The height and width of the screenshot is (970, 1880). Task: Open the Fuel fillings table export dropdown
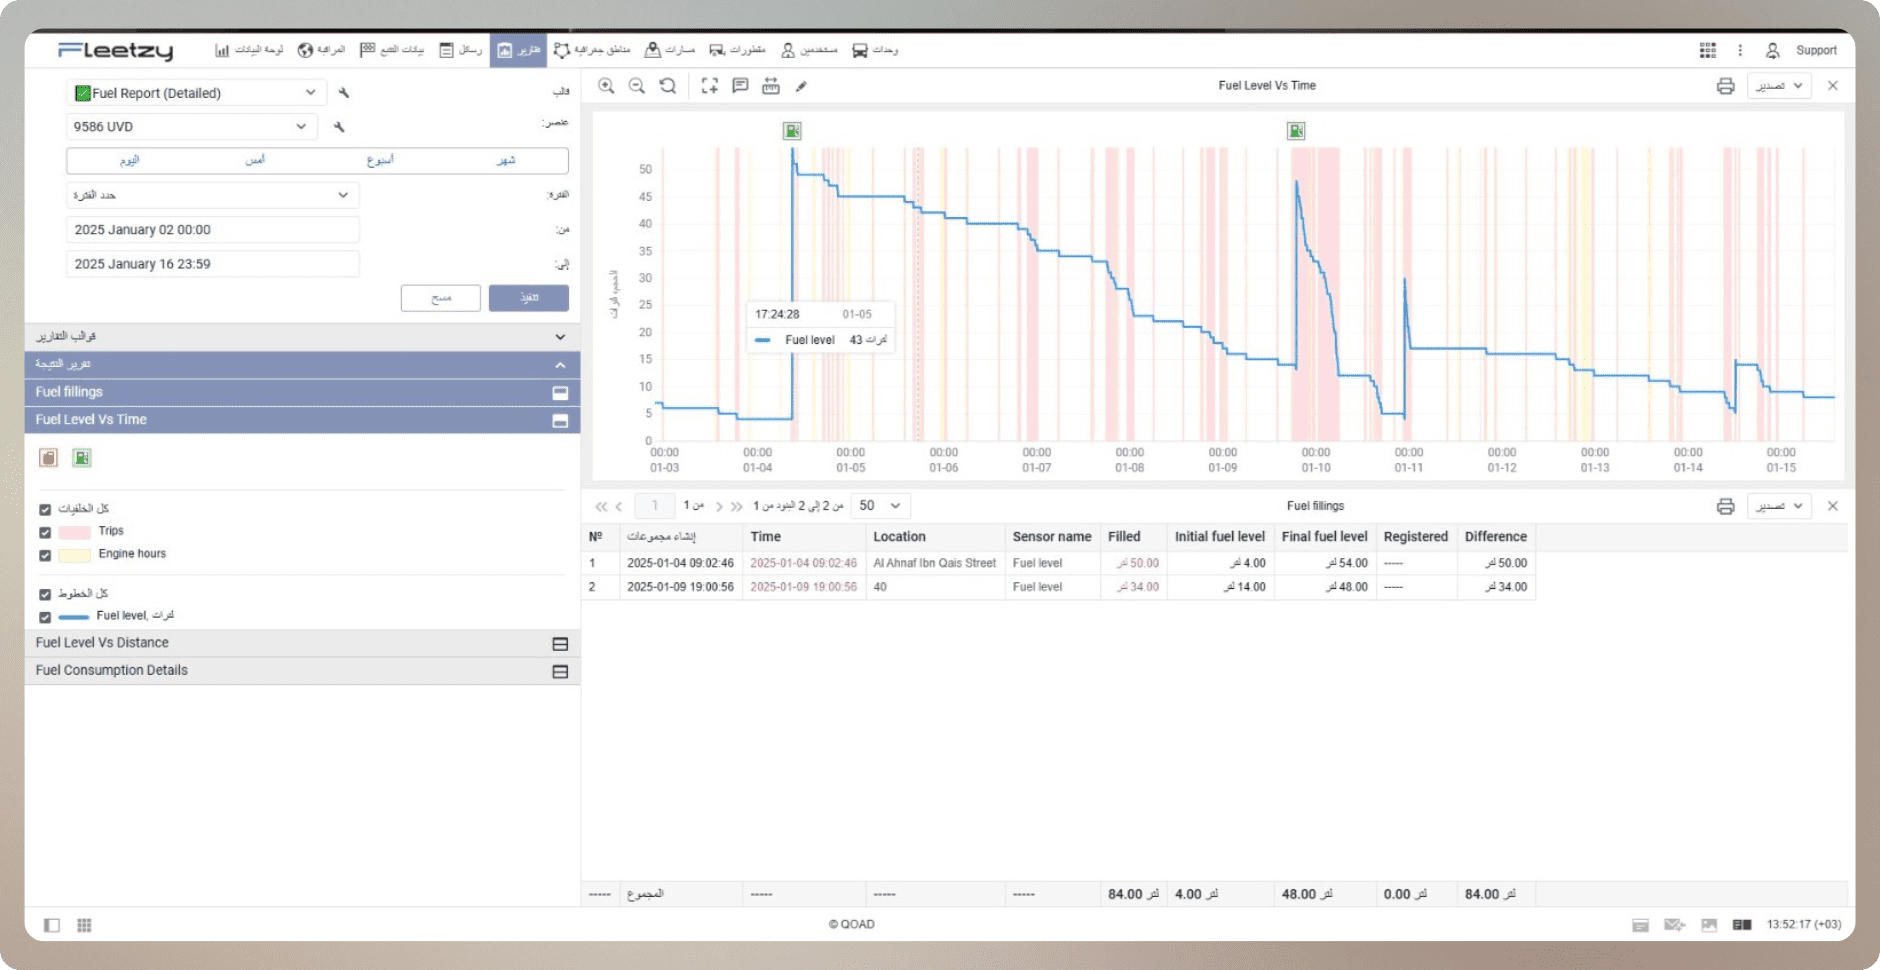click(1779, 506)
